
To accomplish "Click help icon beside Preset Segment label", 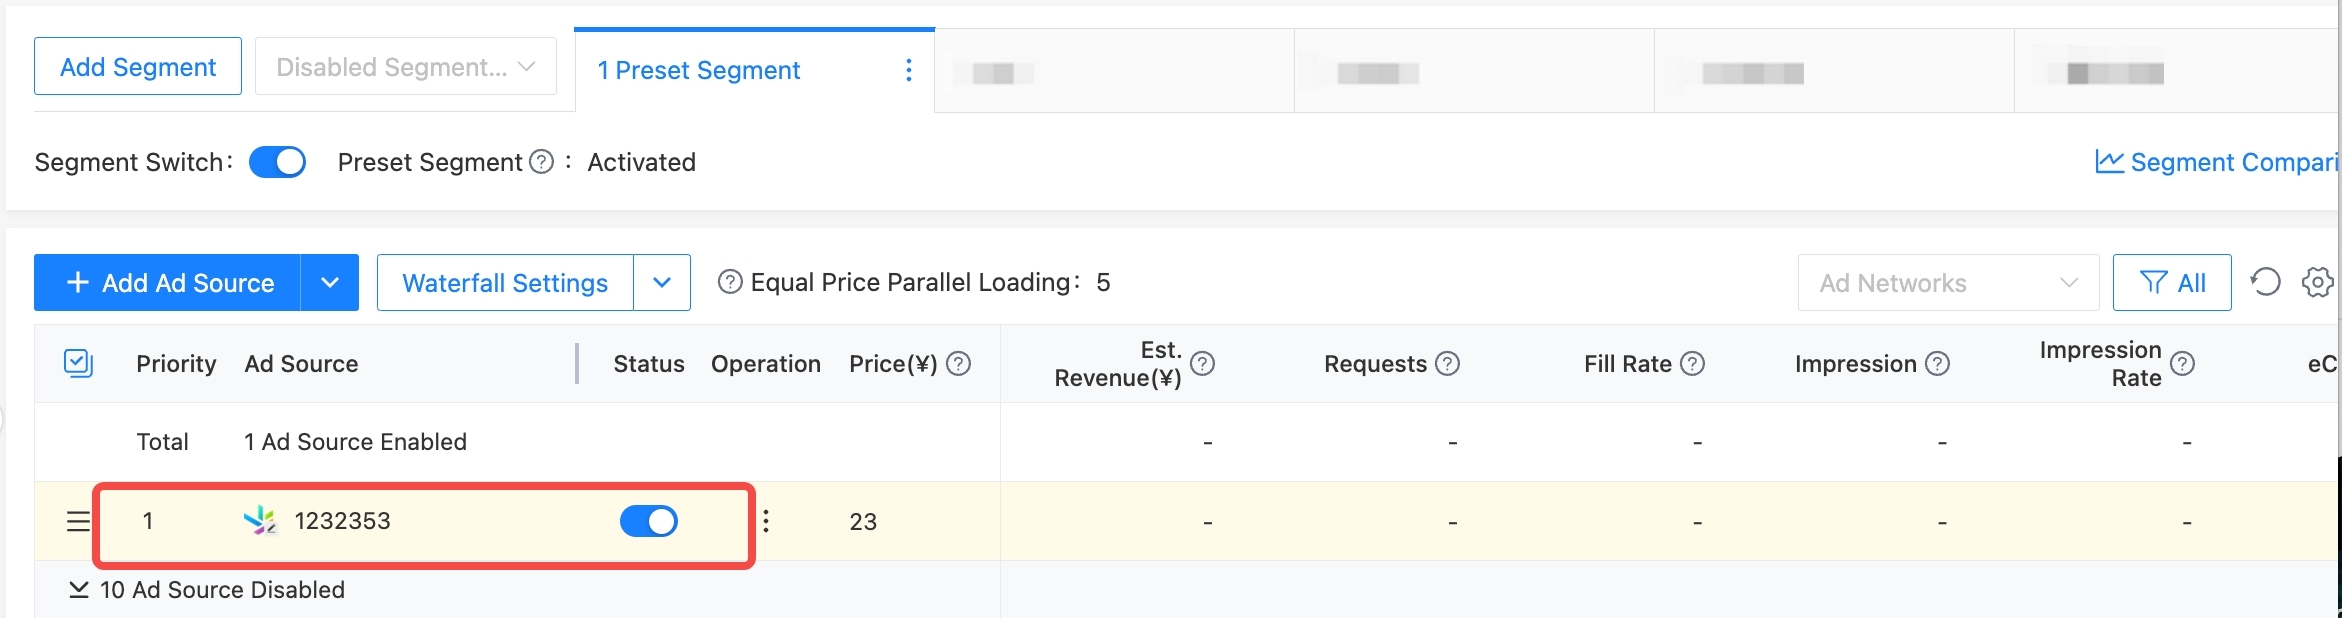I will click(541, 162).
